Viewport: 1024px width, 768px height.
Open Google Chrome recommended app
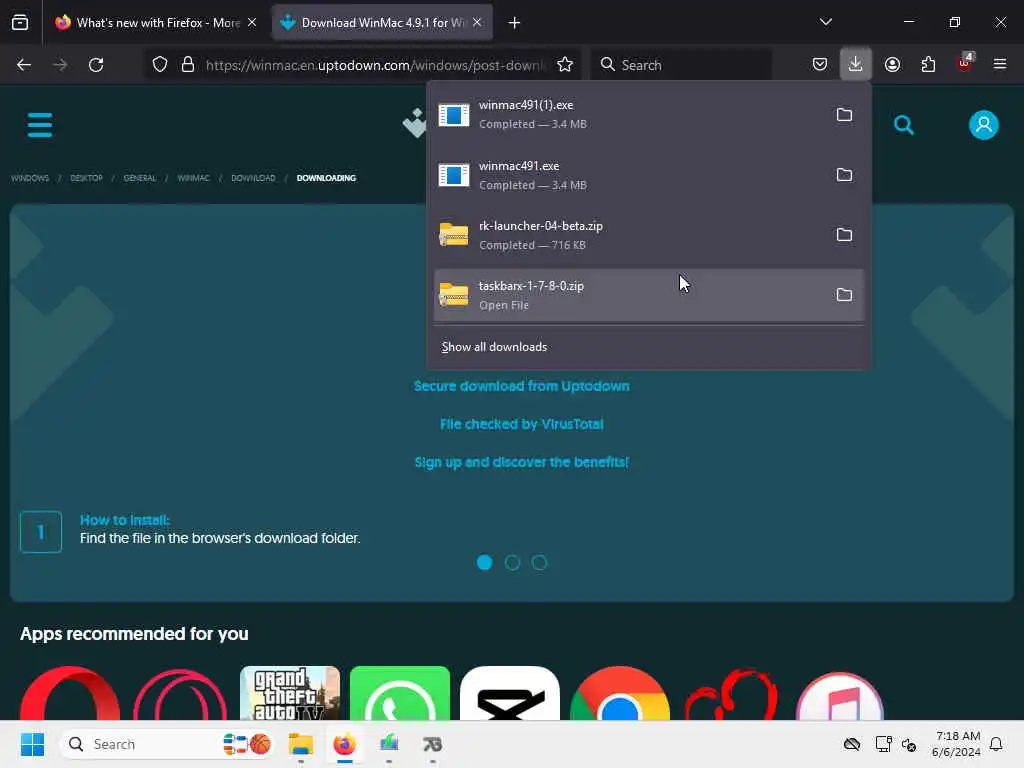pyautogui.click(x=620, y=693)
